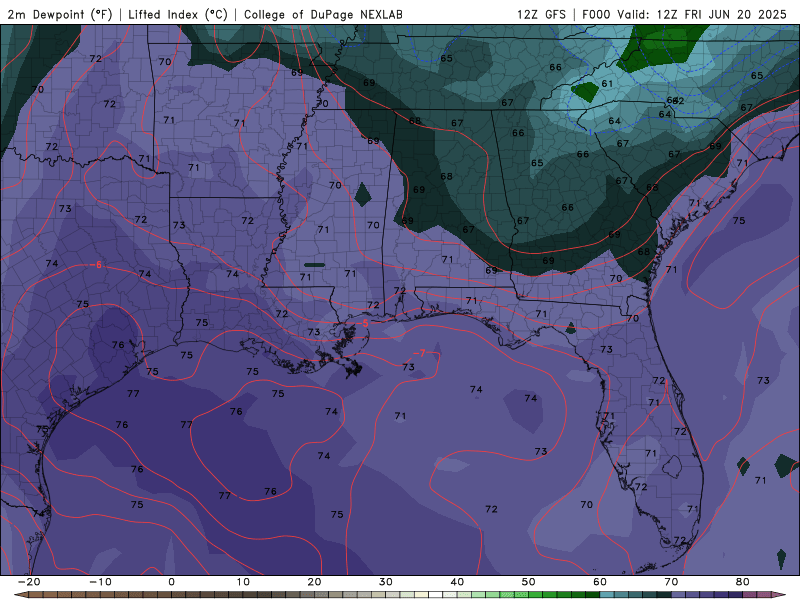Viewport: 800px width, 600px height.
Task: Select the 30 label on the color scale
Action: pos(386,582)
